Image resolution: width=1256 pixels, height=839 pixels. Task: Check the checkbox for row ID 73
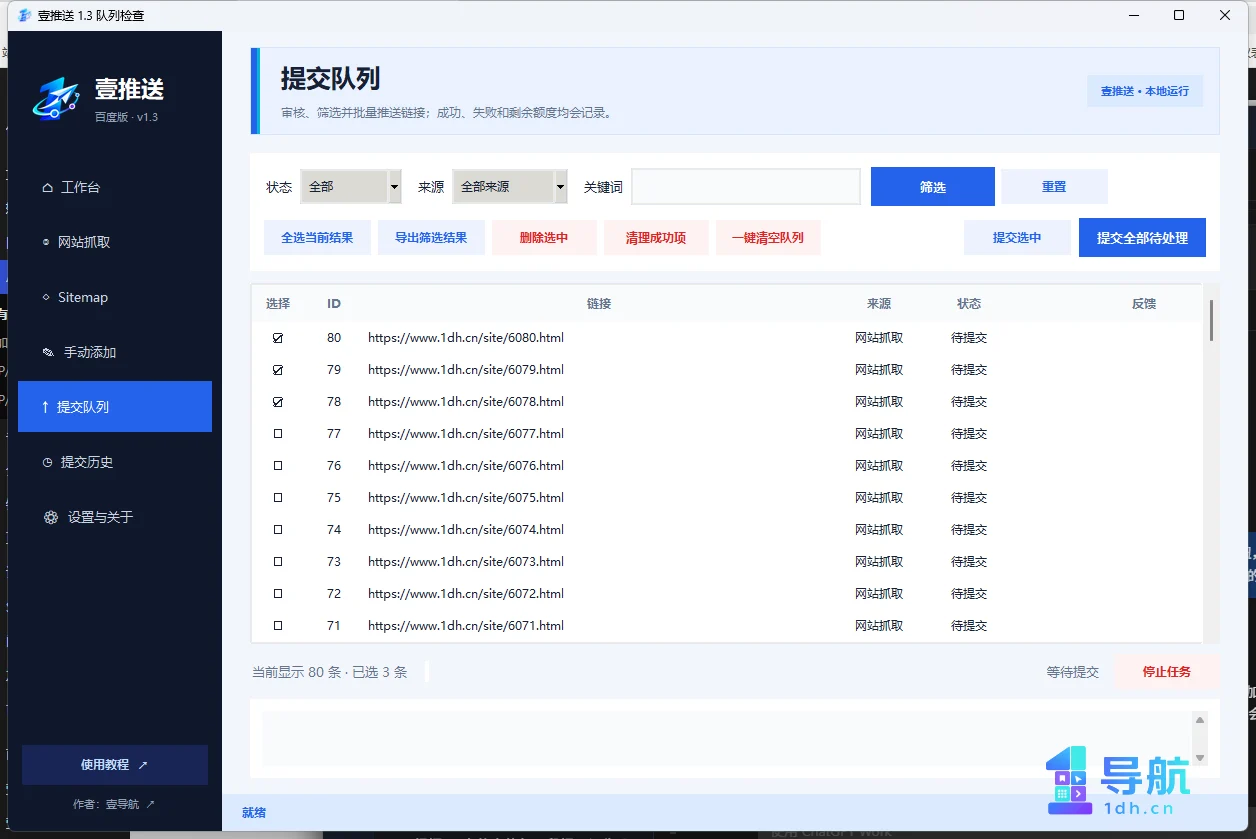tap(278, 562)
